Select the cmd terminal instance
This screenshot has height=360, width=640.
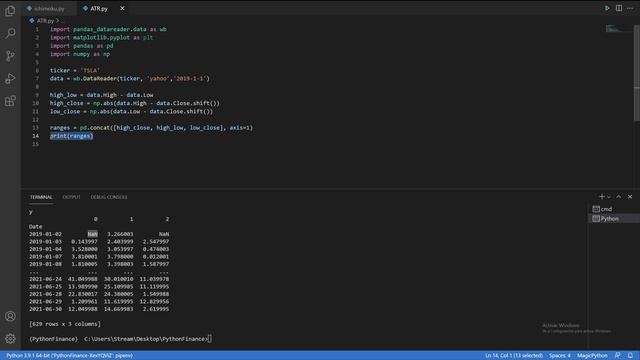[x=614, y=209]
